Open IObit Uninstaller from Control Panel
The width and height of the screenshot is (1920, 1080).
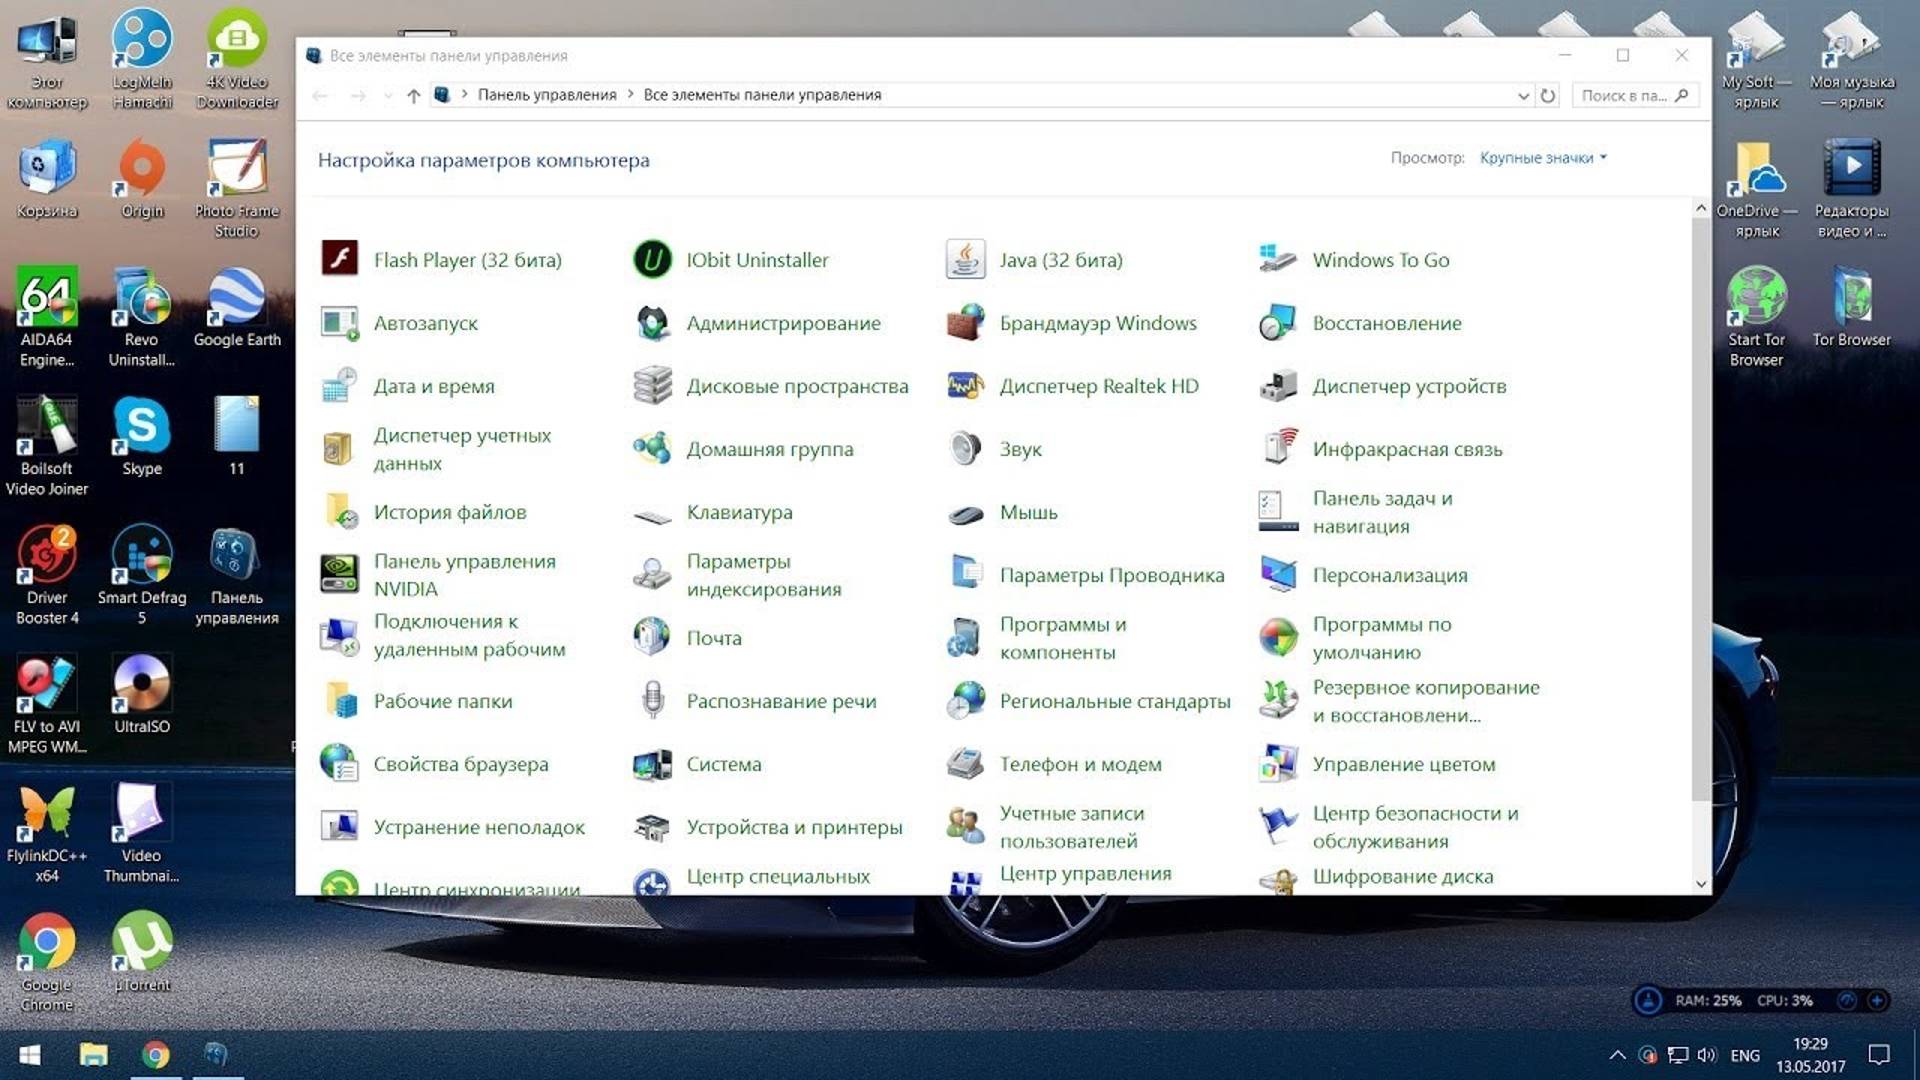[757, 259]
